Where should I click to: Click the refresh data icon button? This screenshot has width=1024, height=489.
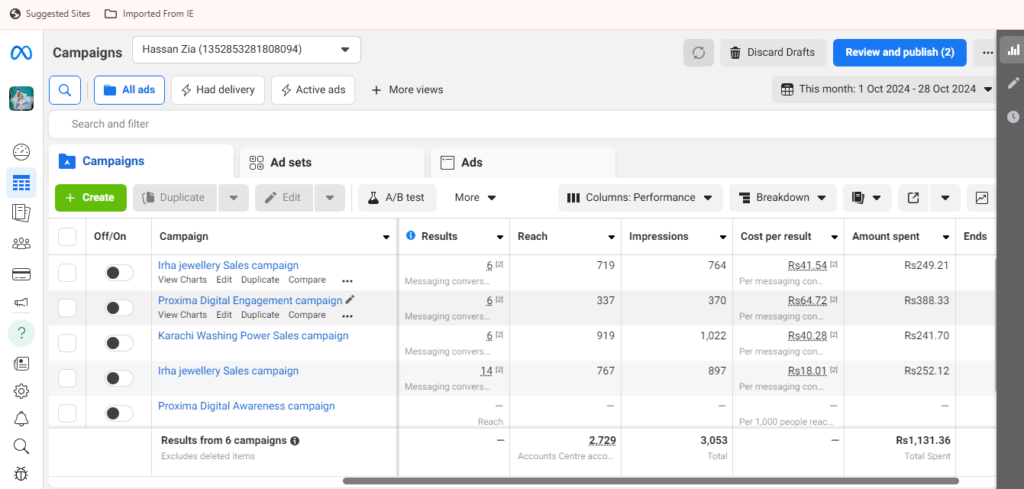(698, 52)
